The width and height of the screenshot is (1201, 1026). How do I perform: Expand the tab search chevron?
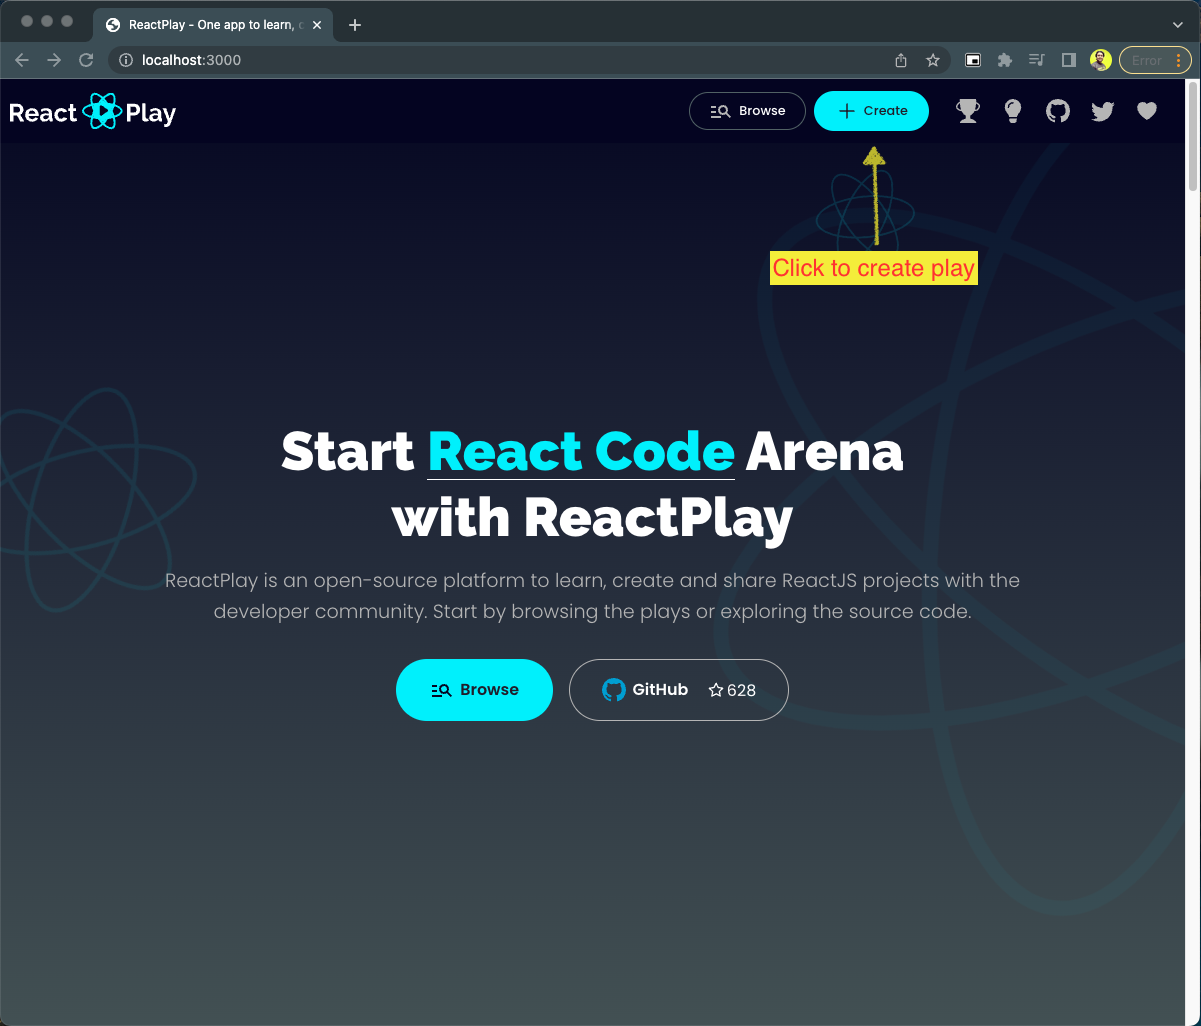pos(1178,24)
